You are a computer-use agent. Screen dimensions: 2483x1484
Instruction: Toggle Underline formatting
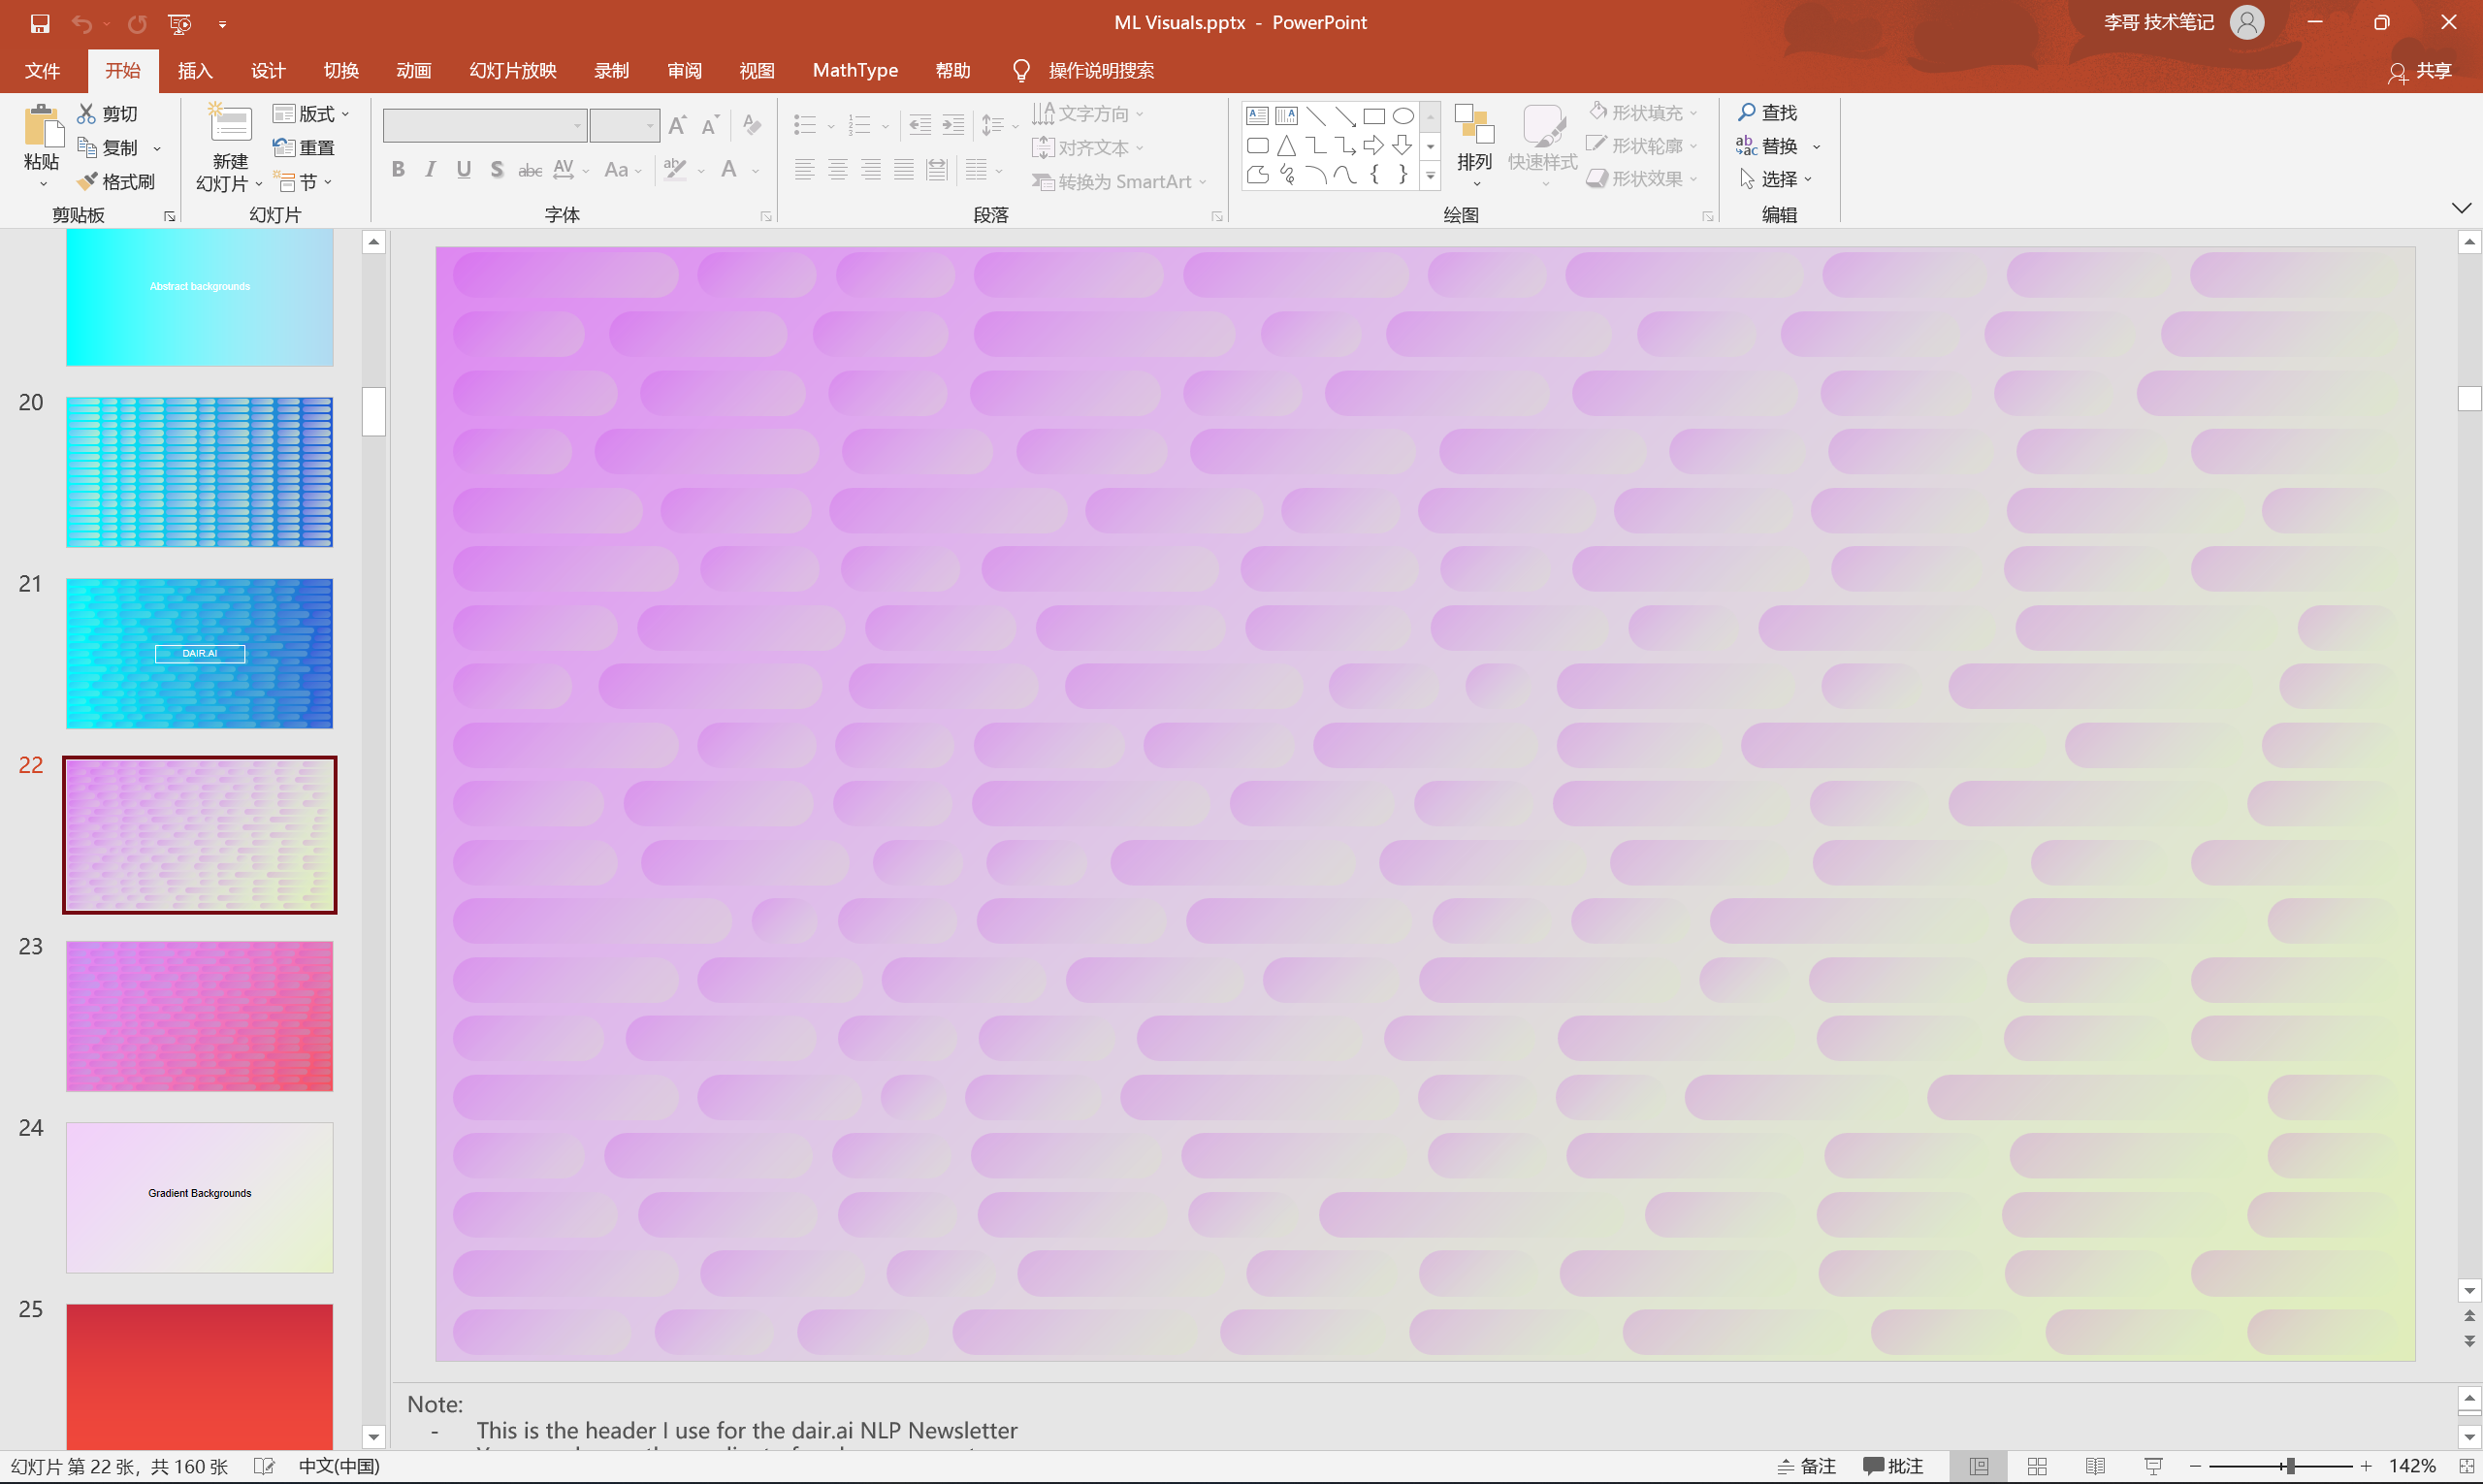pyautogui.click(x=464, y=170)
